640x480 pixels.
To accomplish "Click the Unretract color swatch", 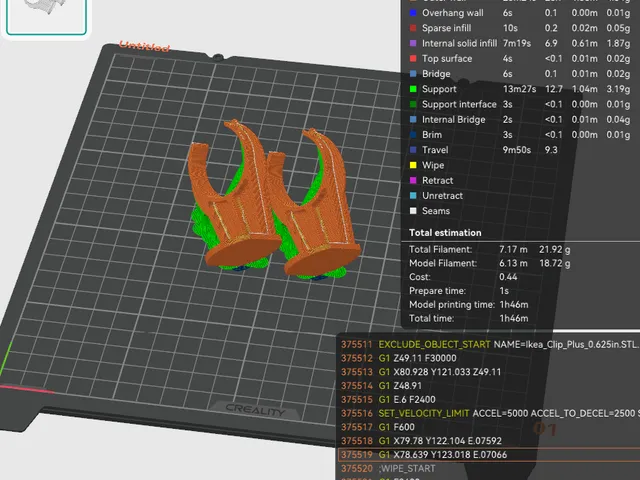I will pos(413,196).
